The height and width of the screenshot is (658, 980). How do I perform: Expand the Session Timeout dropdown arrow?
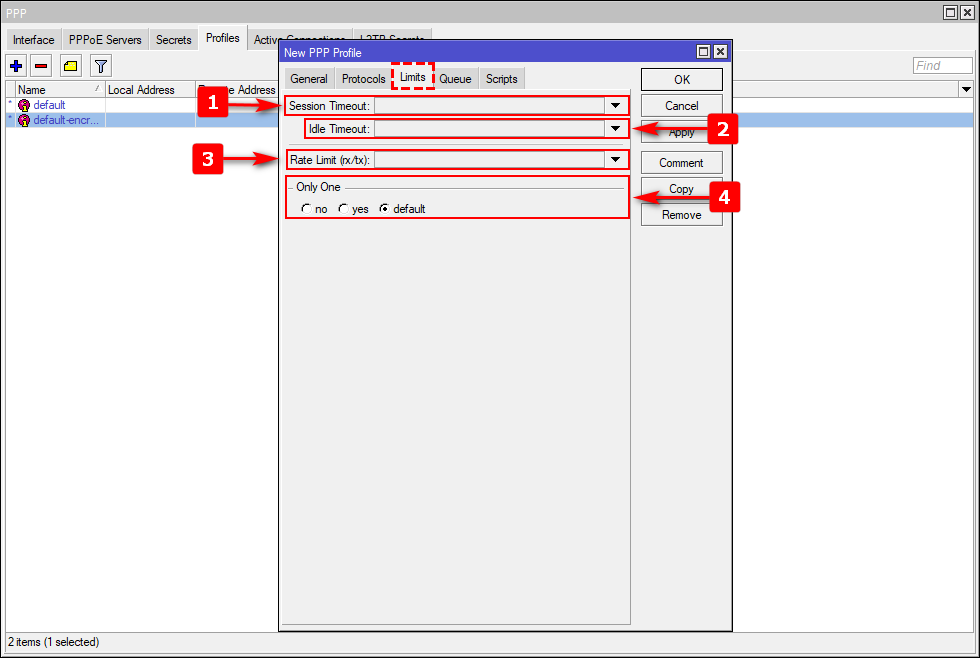615,106
